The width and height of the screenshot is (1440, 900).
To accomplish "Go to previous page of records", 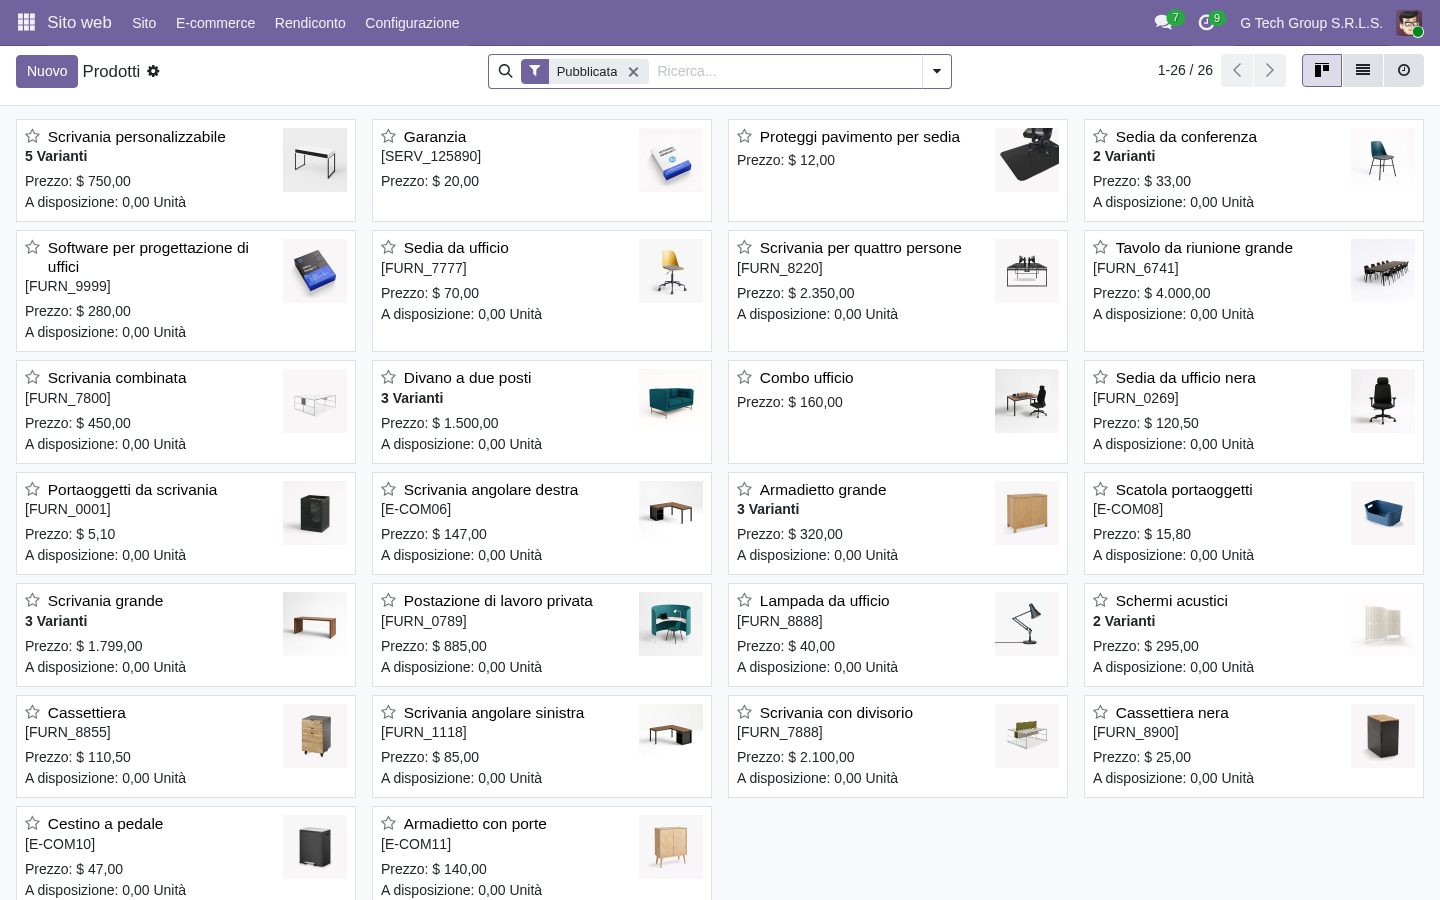I will (x=1237, y=70).
